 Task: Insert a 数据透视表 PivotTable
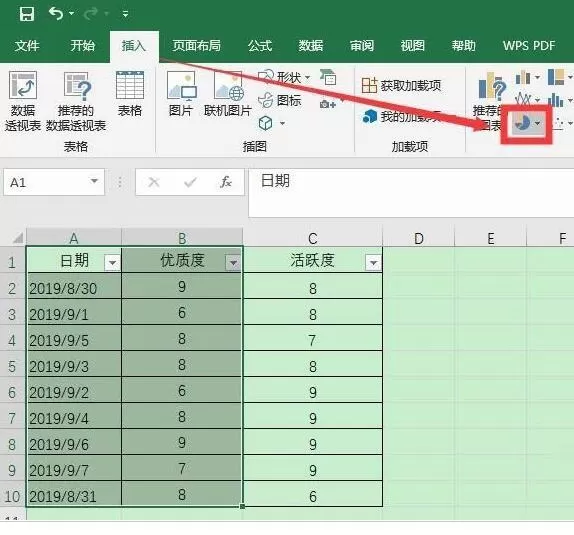coord(23,101)
